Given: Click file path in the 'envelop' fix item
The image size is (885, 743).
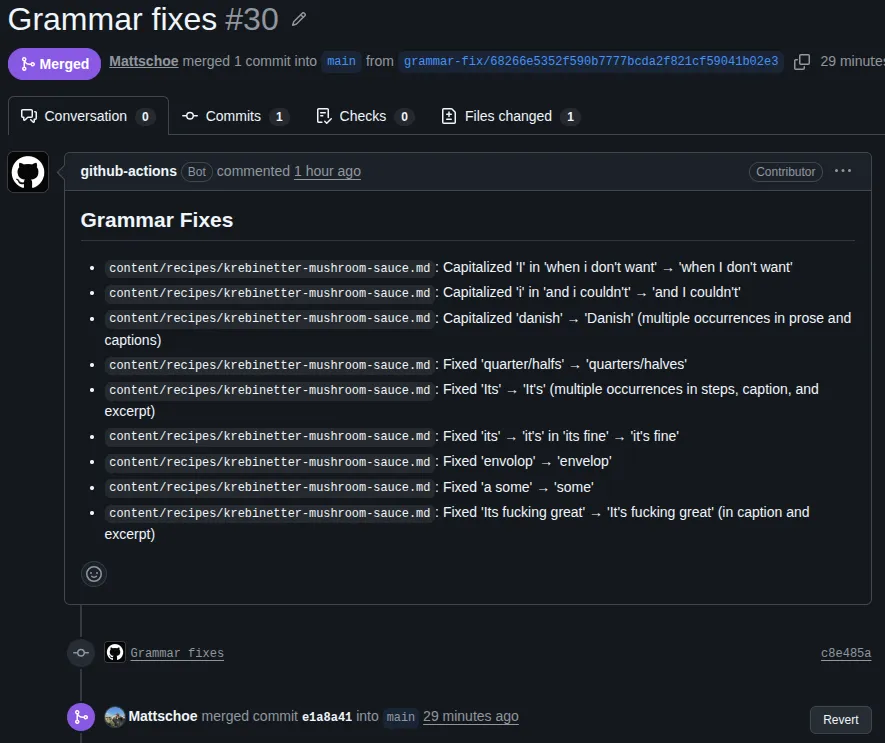Looking at the screenshot, I should pos(269,462).
